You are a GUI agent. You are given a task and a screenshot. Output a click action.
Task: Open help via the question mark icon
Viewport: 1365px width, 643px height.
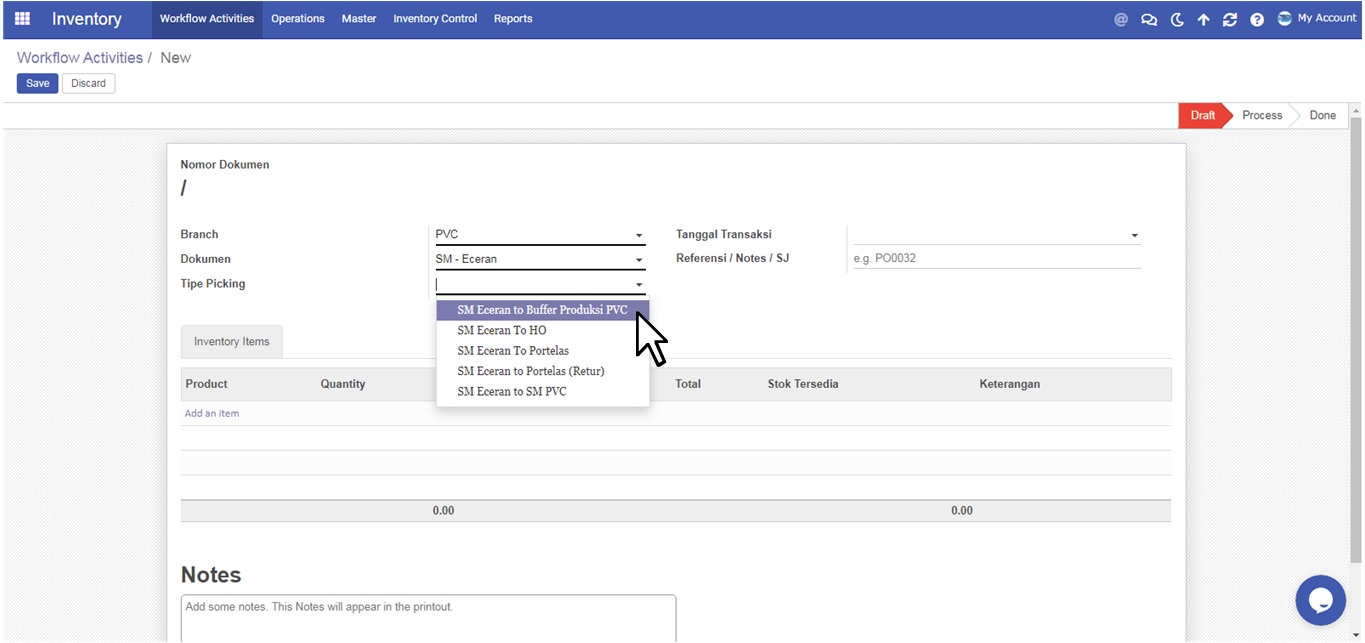tap(1257, 19)
